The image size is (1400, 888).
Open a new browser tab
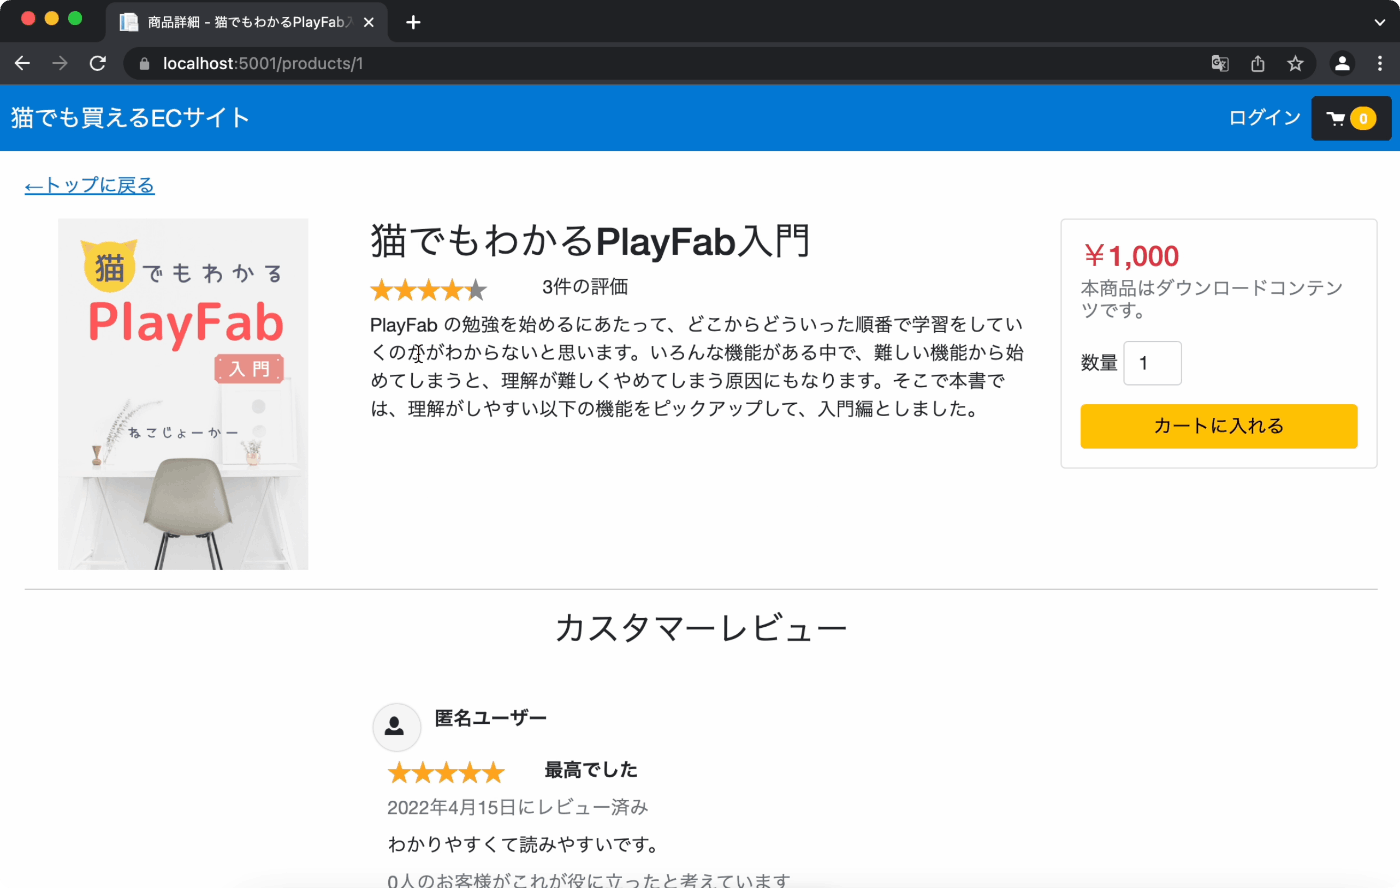(x=413, y=22)
